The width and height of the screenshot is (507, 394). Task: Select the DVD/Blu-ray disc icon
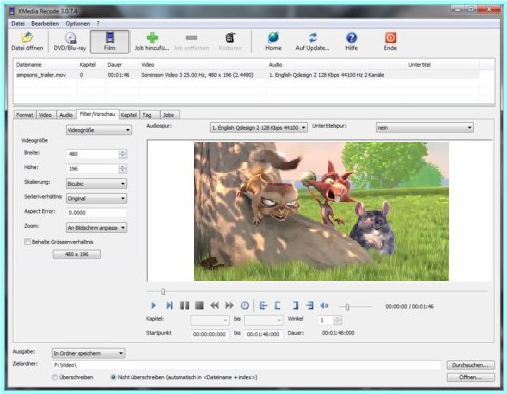point(70,38)
